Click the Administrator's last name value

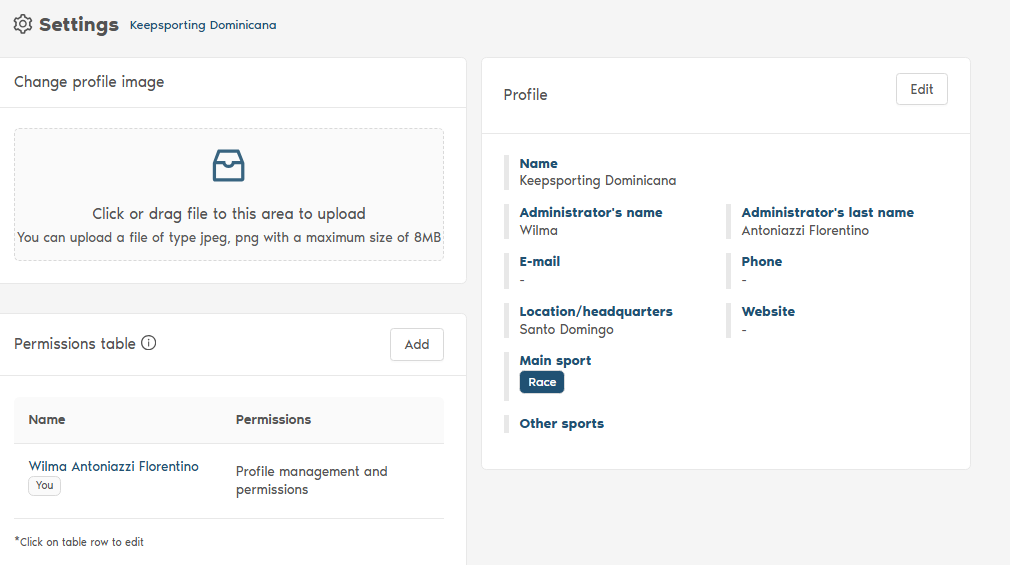point(805,231)
